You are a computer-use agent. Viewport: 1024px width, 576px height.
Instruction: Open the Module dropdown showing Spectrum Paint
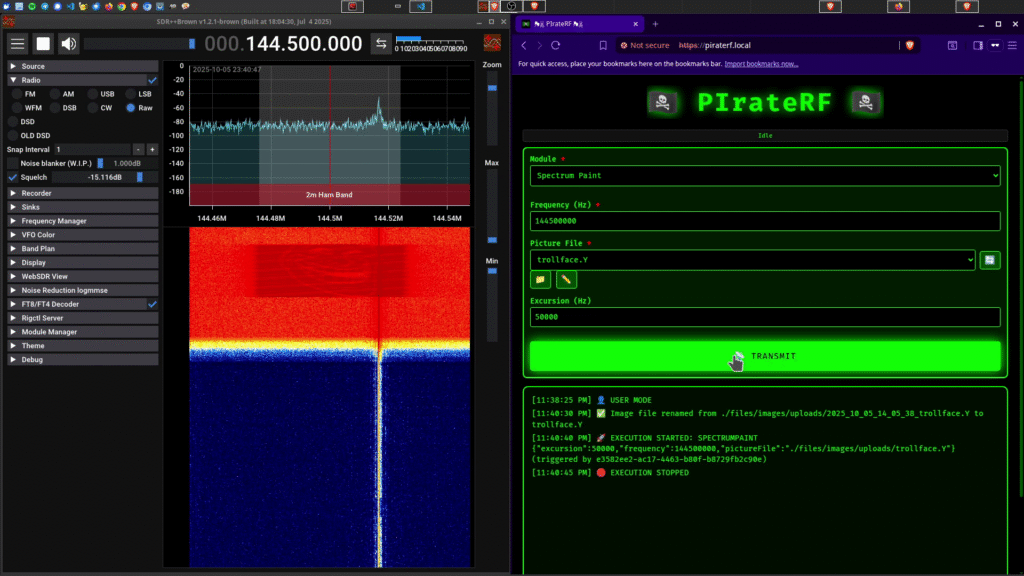pos(764,176)
